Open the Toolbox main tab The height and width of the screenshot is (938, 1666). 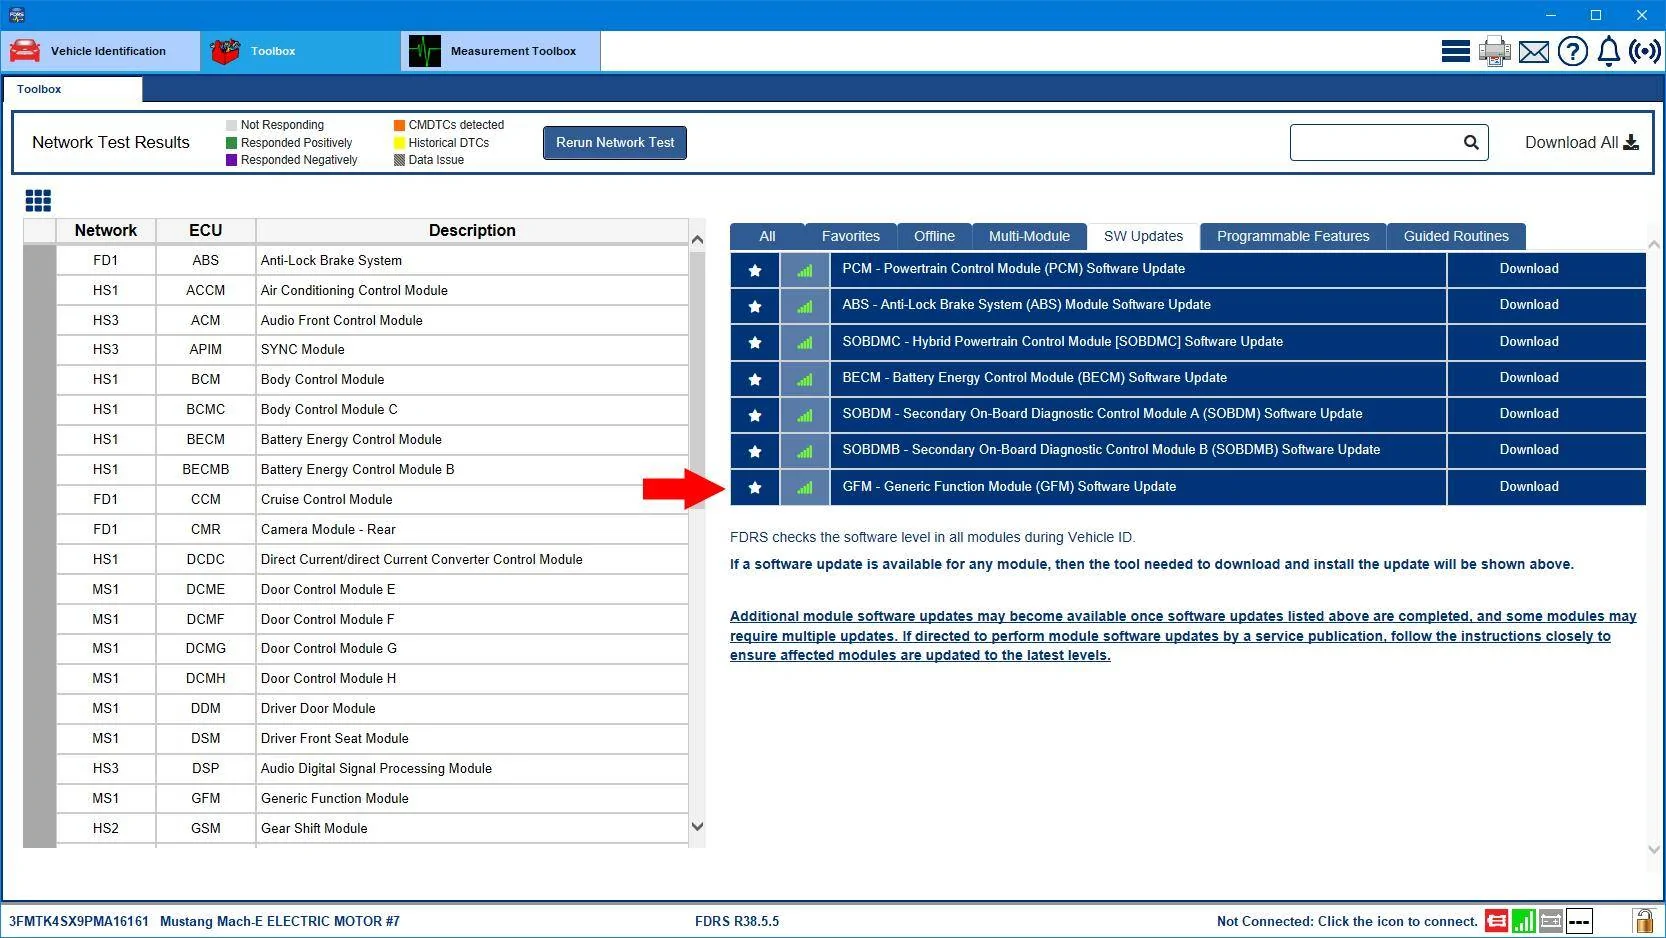(x=300, y=51)
